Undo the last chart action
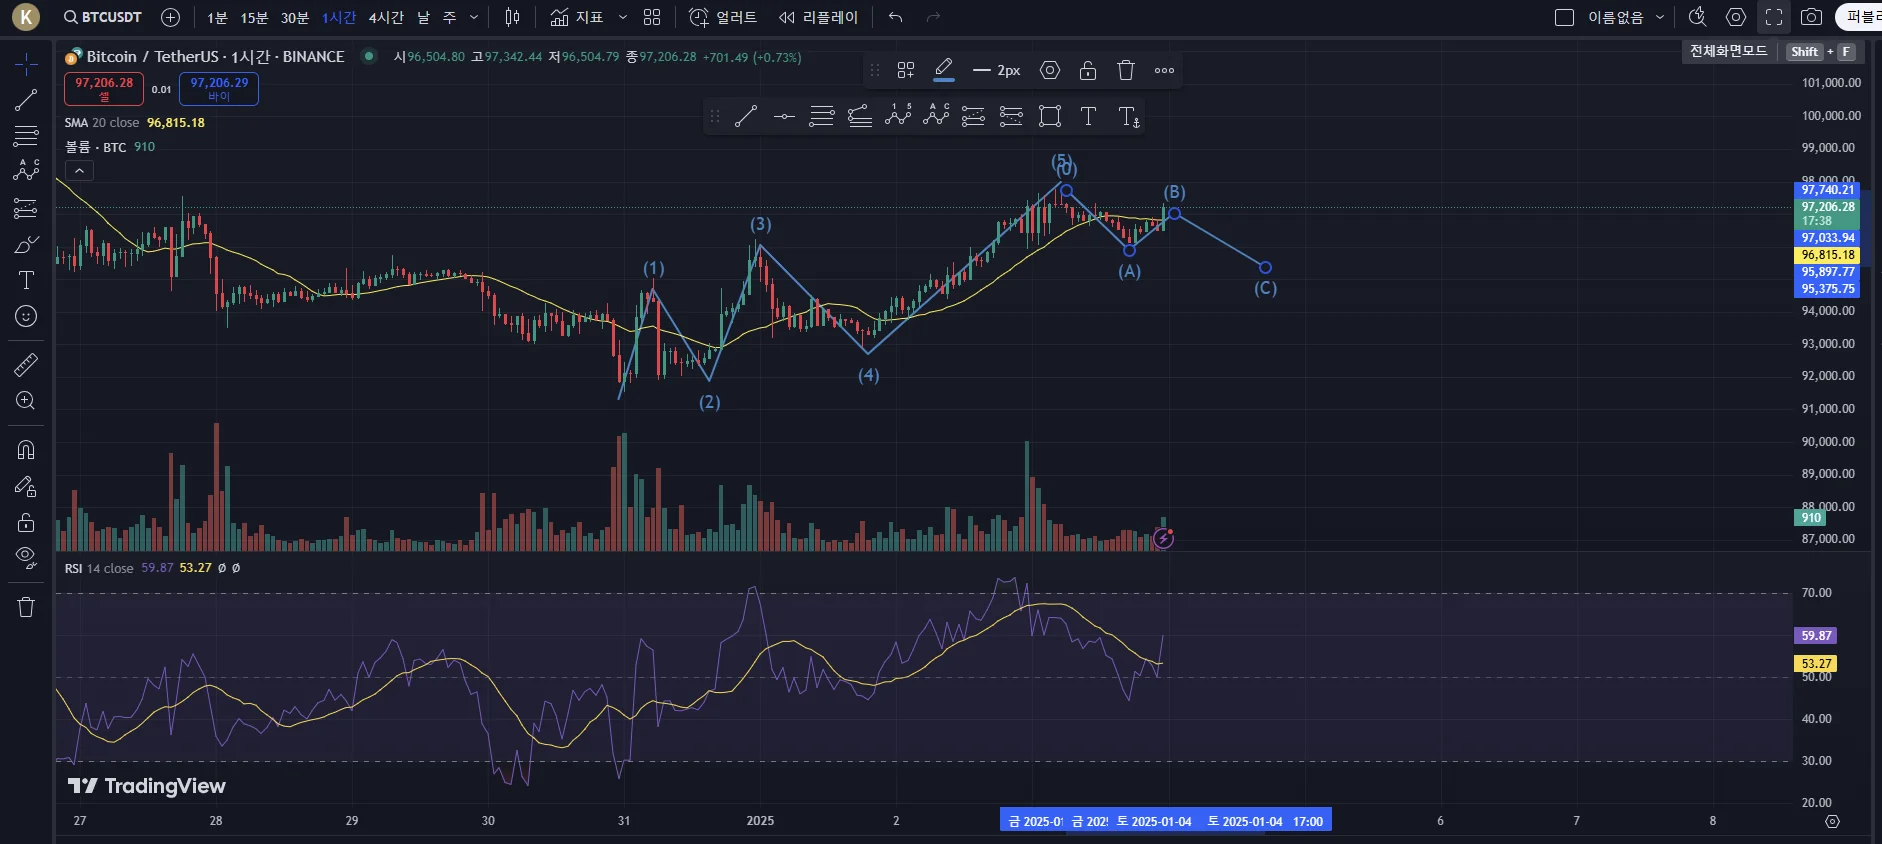This screenshot has height=844, width=1882. point(895,17)
